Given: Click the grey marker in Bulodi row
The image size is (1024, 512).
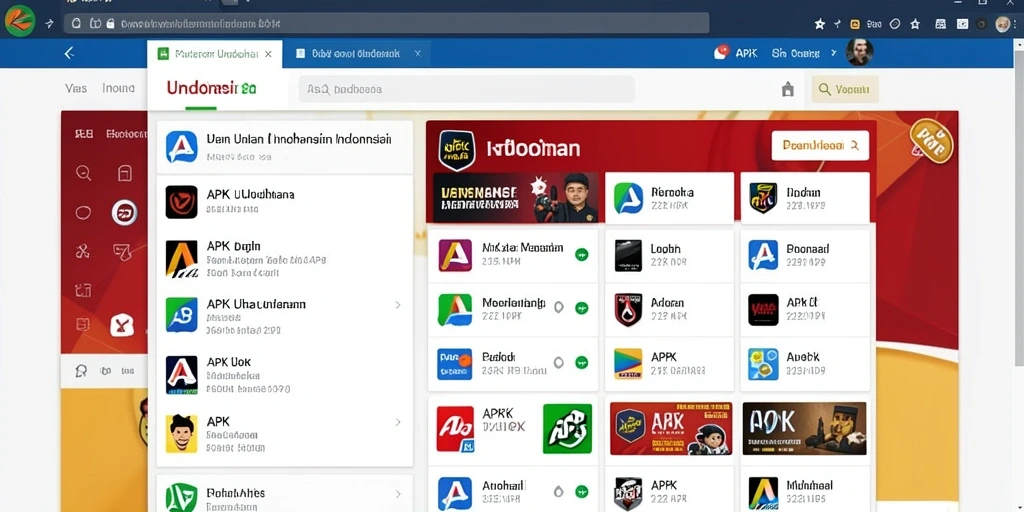Looking at the screenshot, I should (x=558, y=362).
